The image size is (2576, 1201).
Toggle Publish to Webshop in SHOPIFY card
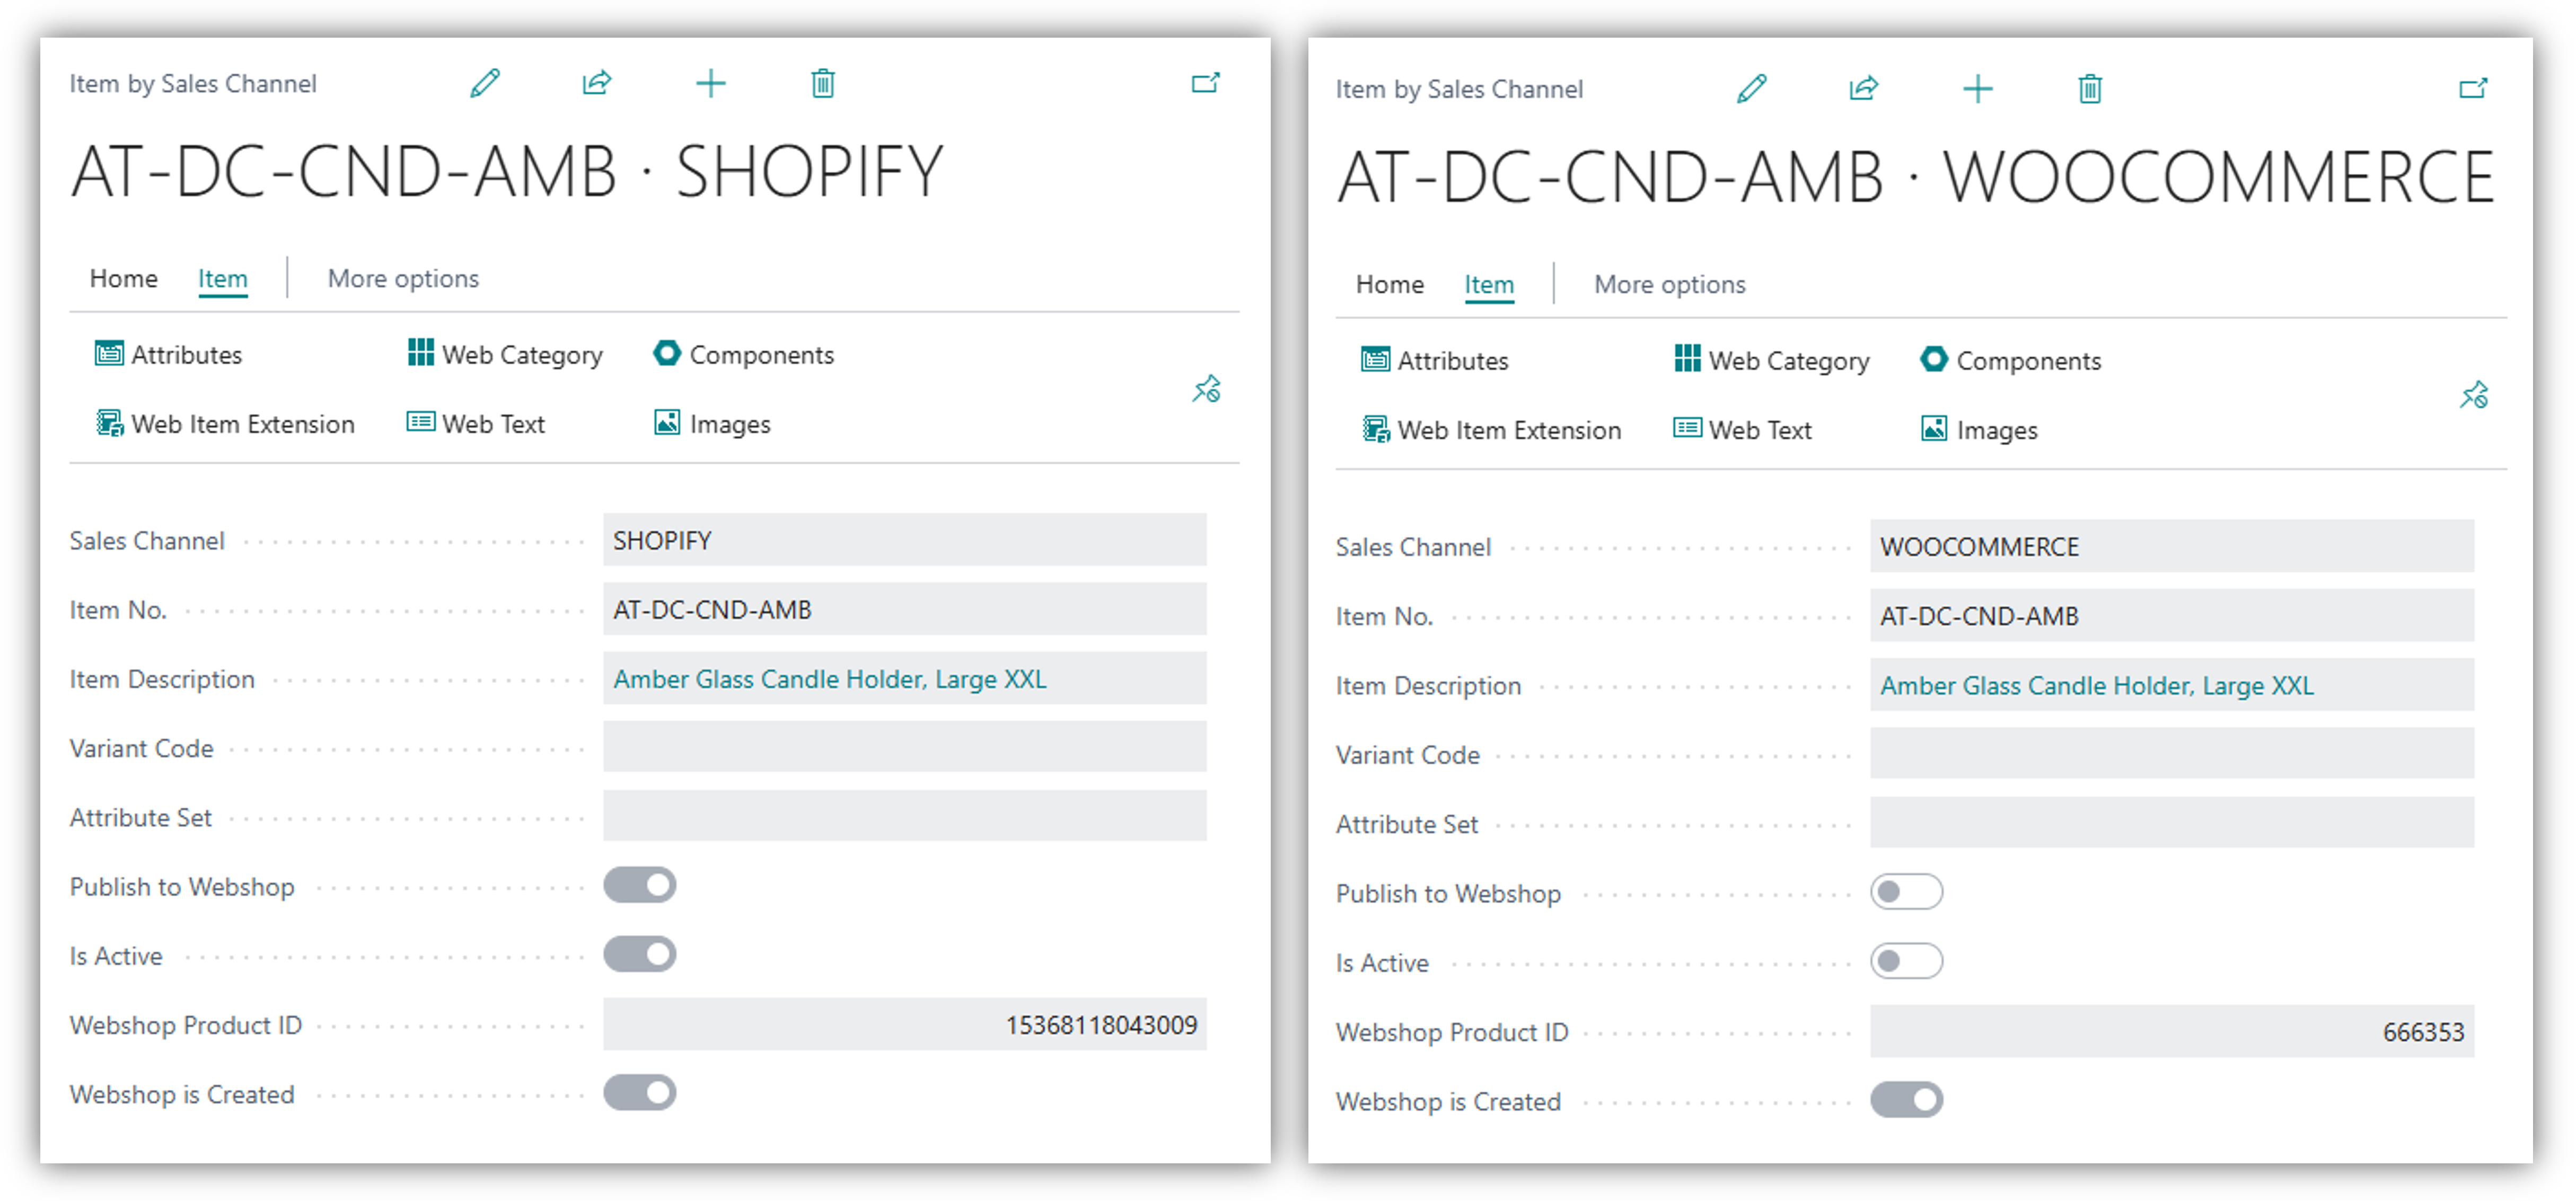(640, 886)
